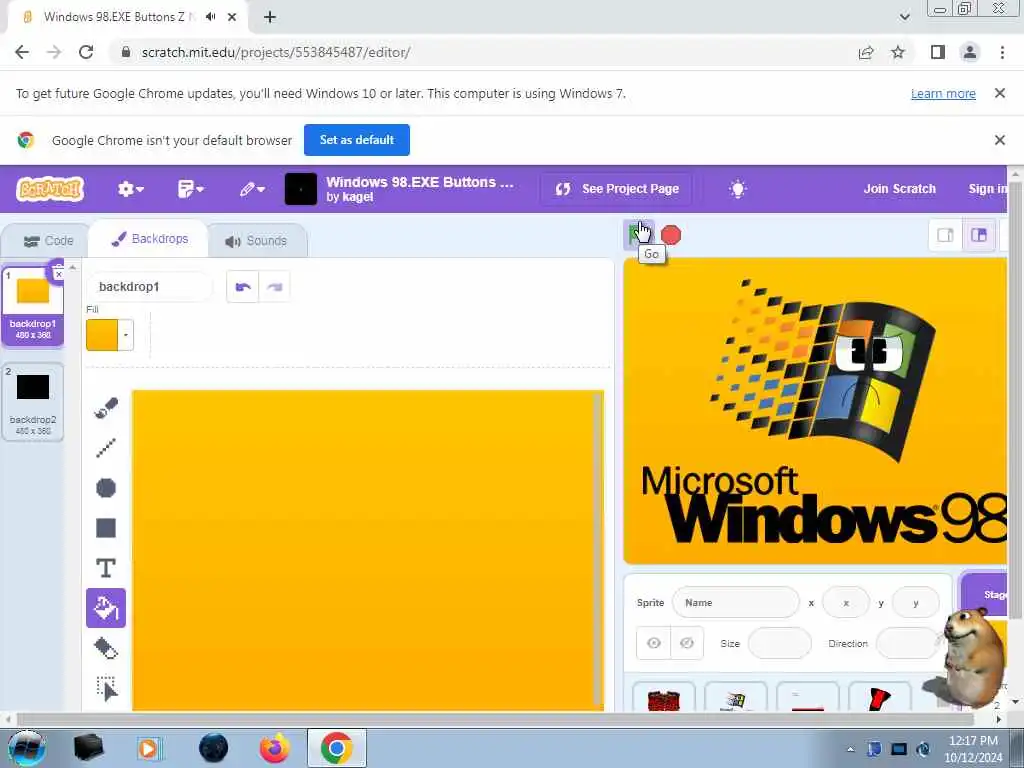Click the address bar URL

276,52
